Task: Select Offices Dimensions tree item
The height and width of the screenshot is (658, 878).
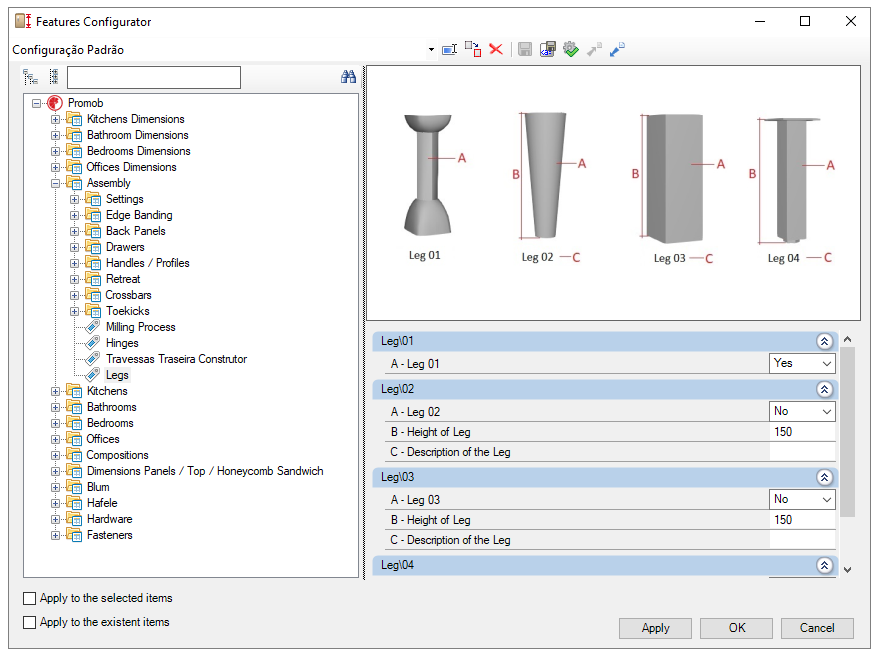Action: pos(131,167)
